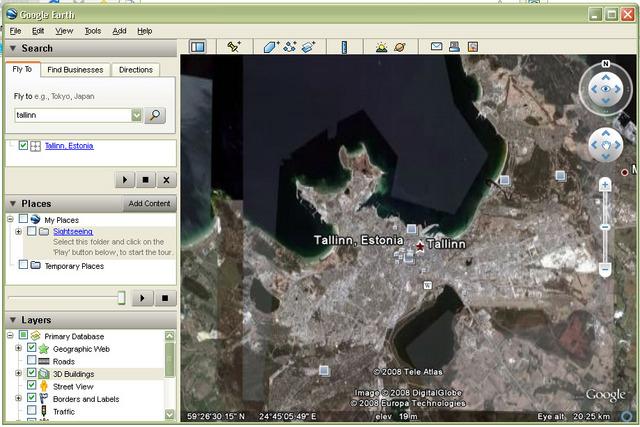
Task: Click the Layers panel scrollbar thumb
Action: coord(169,360)
